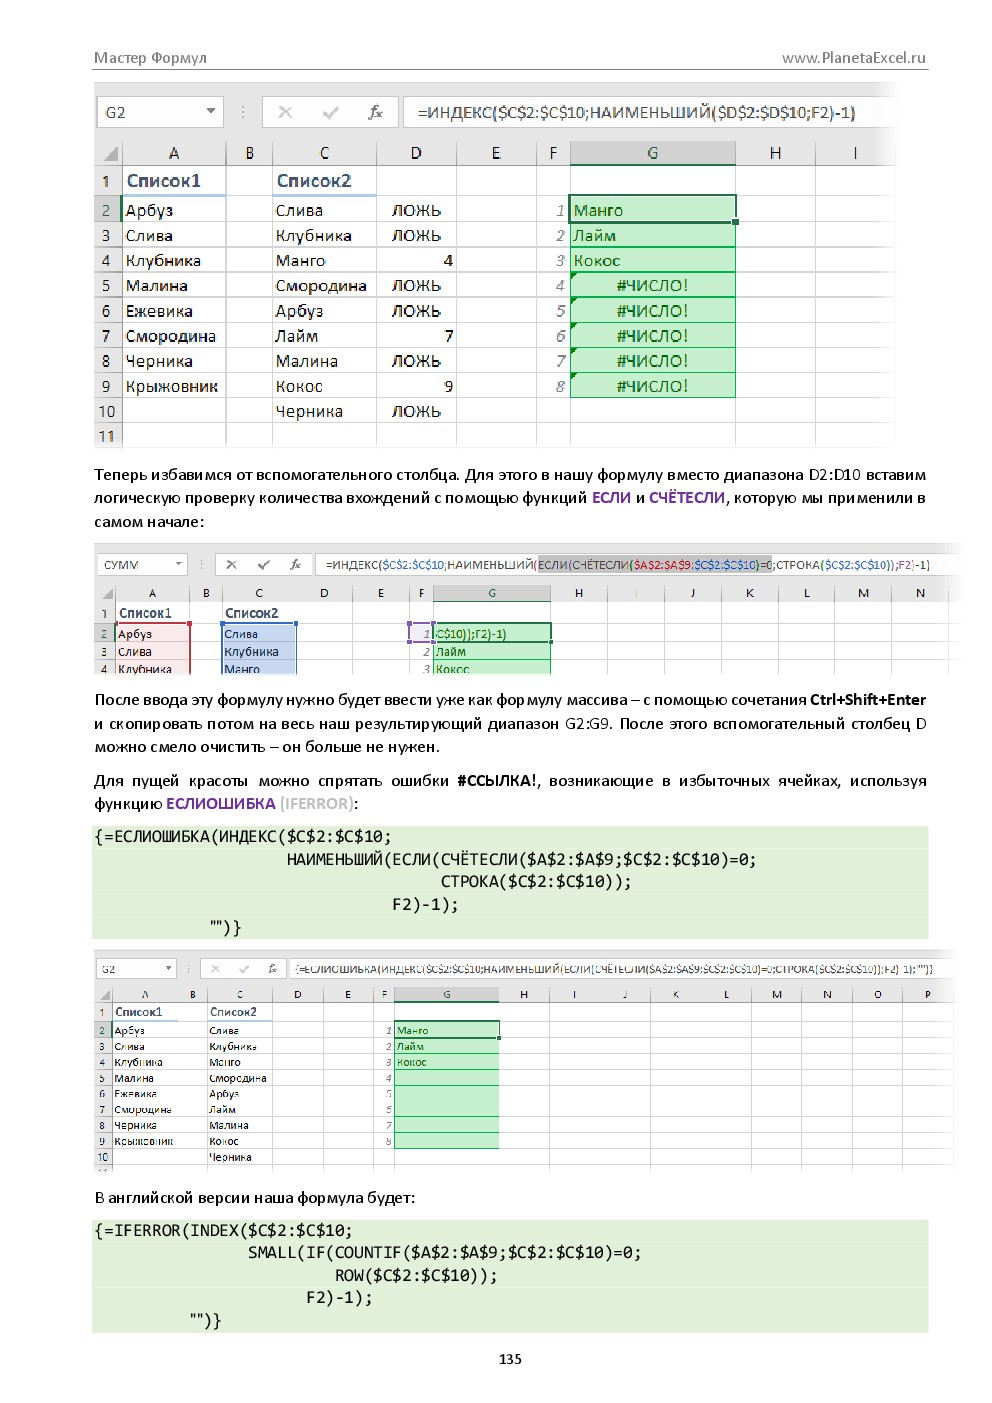Click the Cancel X icon next to the СУММ name box
Viewport: 992px width, 1403px height.
[231, 565]
